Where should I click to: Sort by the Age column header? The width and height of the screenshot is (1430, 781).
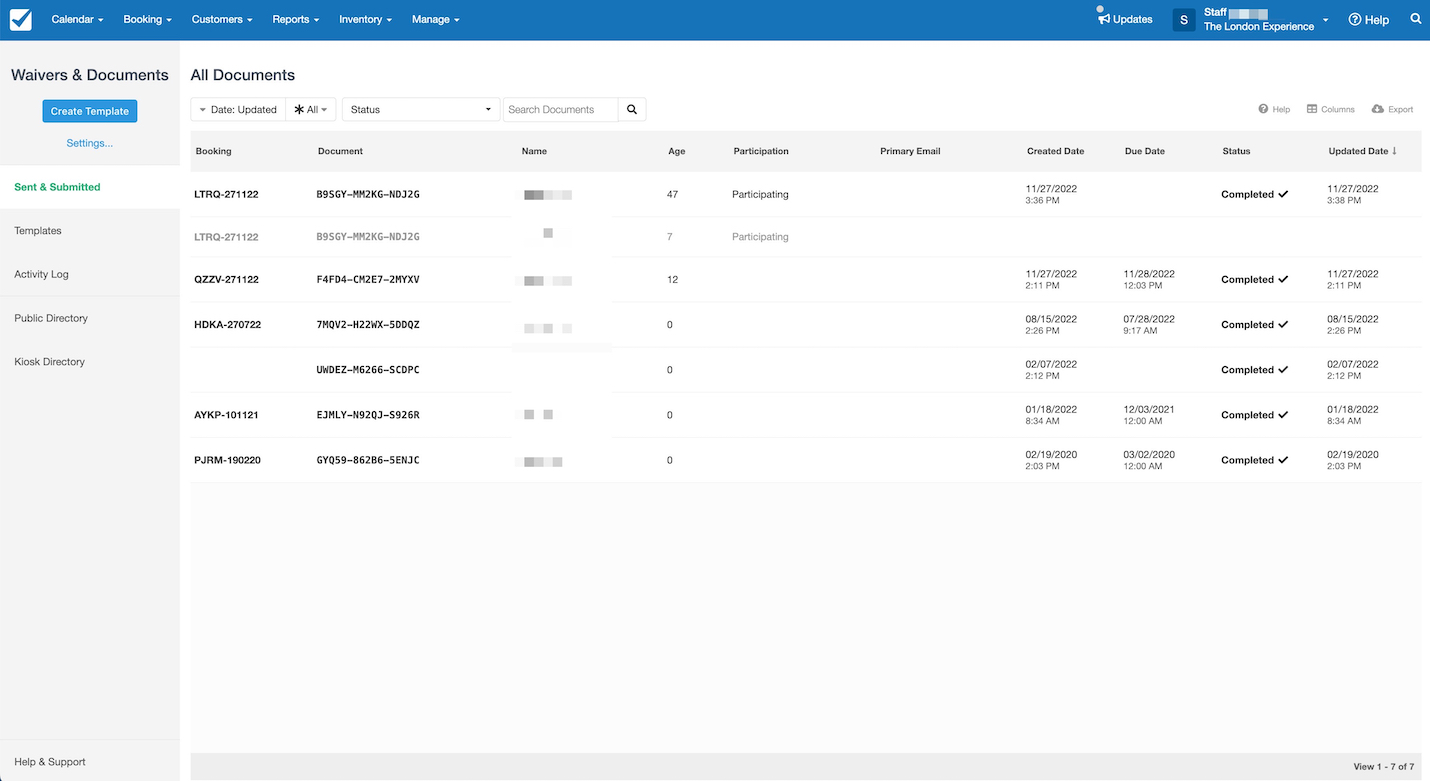[x=677, y=151]
